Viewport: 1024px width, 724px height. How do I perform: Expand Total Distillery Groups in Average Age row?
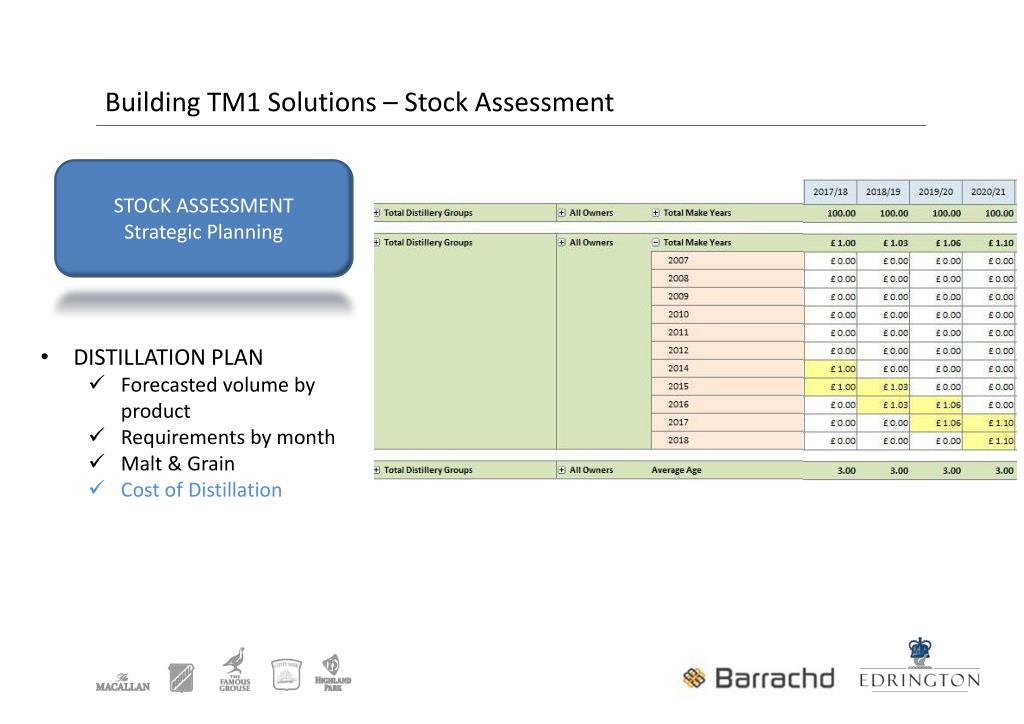tap(377, 470)
